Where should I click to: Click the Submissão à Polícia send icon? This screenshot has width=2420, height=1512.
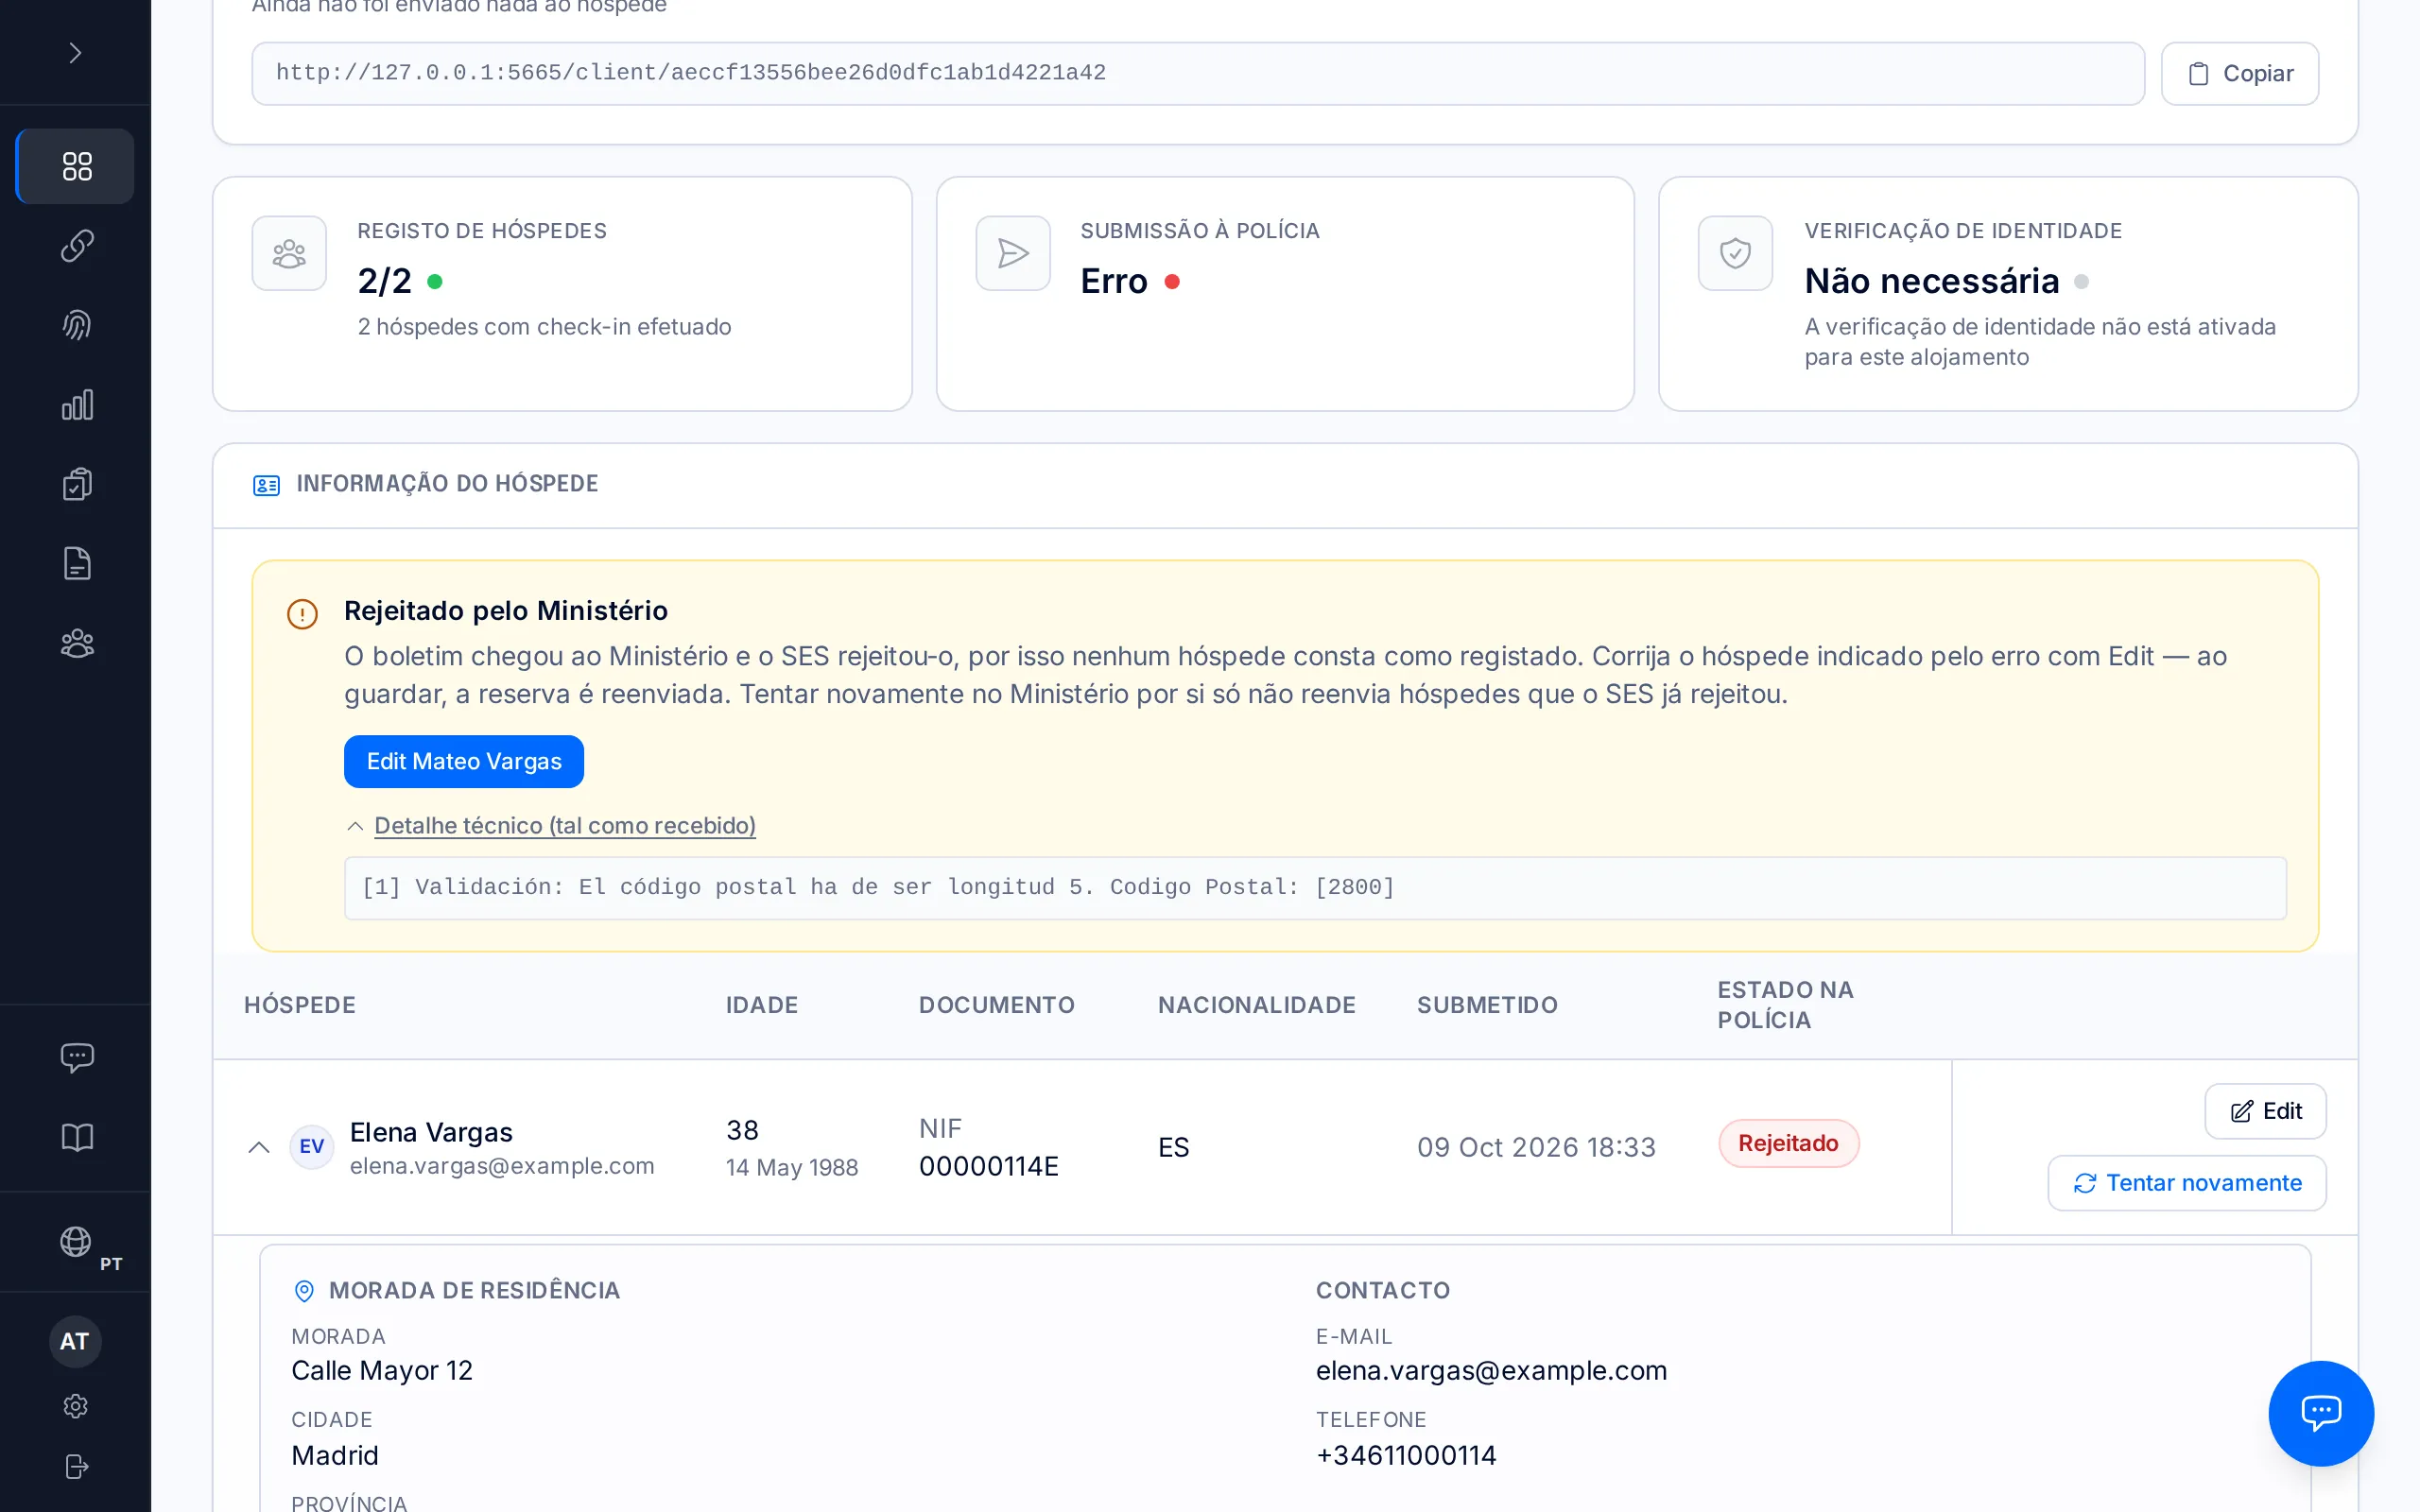pos(1013,253)
